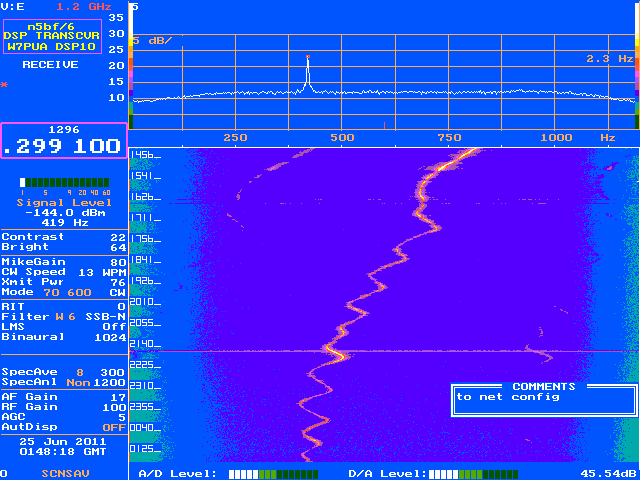Toggle the RECEIVE mode indicator
Viewport: 640px width, 480px height.
click(50, 64)
